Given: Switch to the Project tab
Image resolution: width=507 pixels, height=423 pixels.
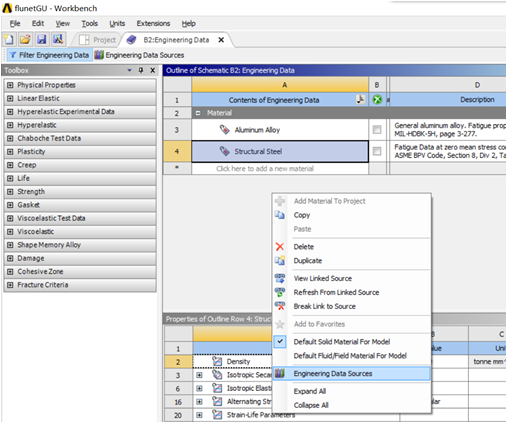Looking at the screenshot, I should (x=97, y=40).
